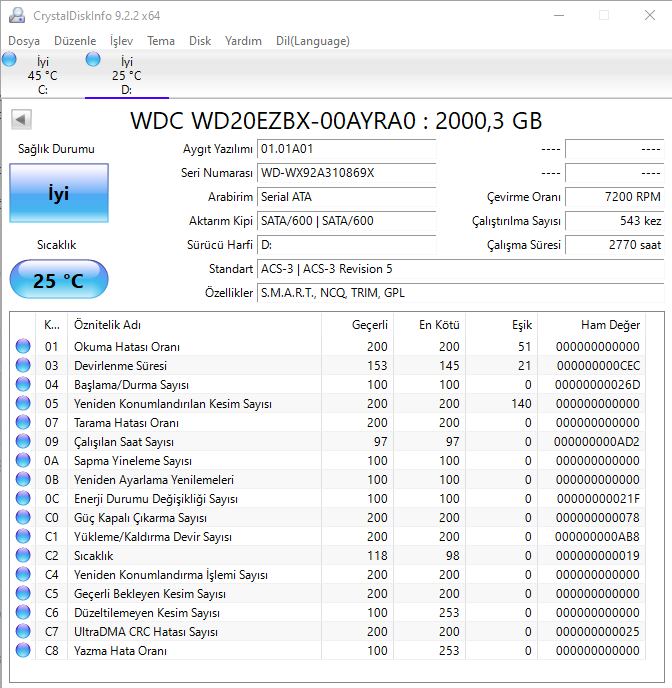
Task: Click the Geçerli column header
Action: tap(357, 325)
